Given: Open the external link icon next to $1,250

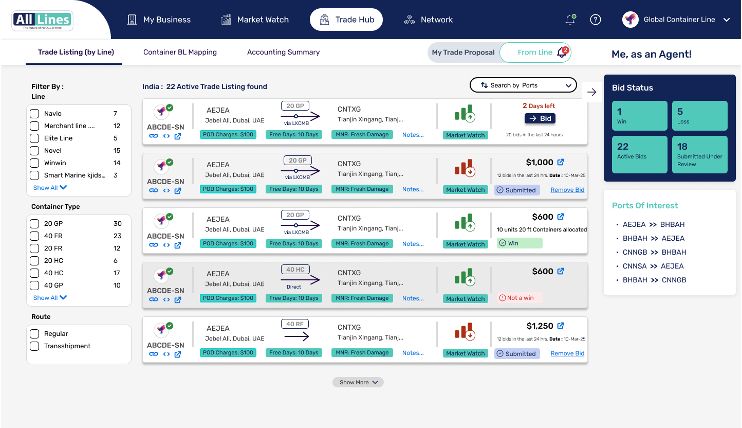Looking at the screenshot, I should coord(561,326).
